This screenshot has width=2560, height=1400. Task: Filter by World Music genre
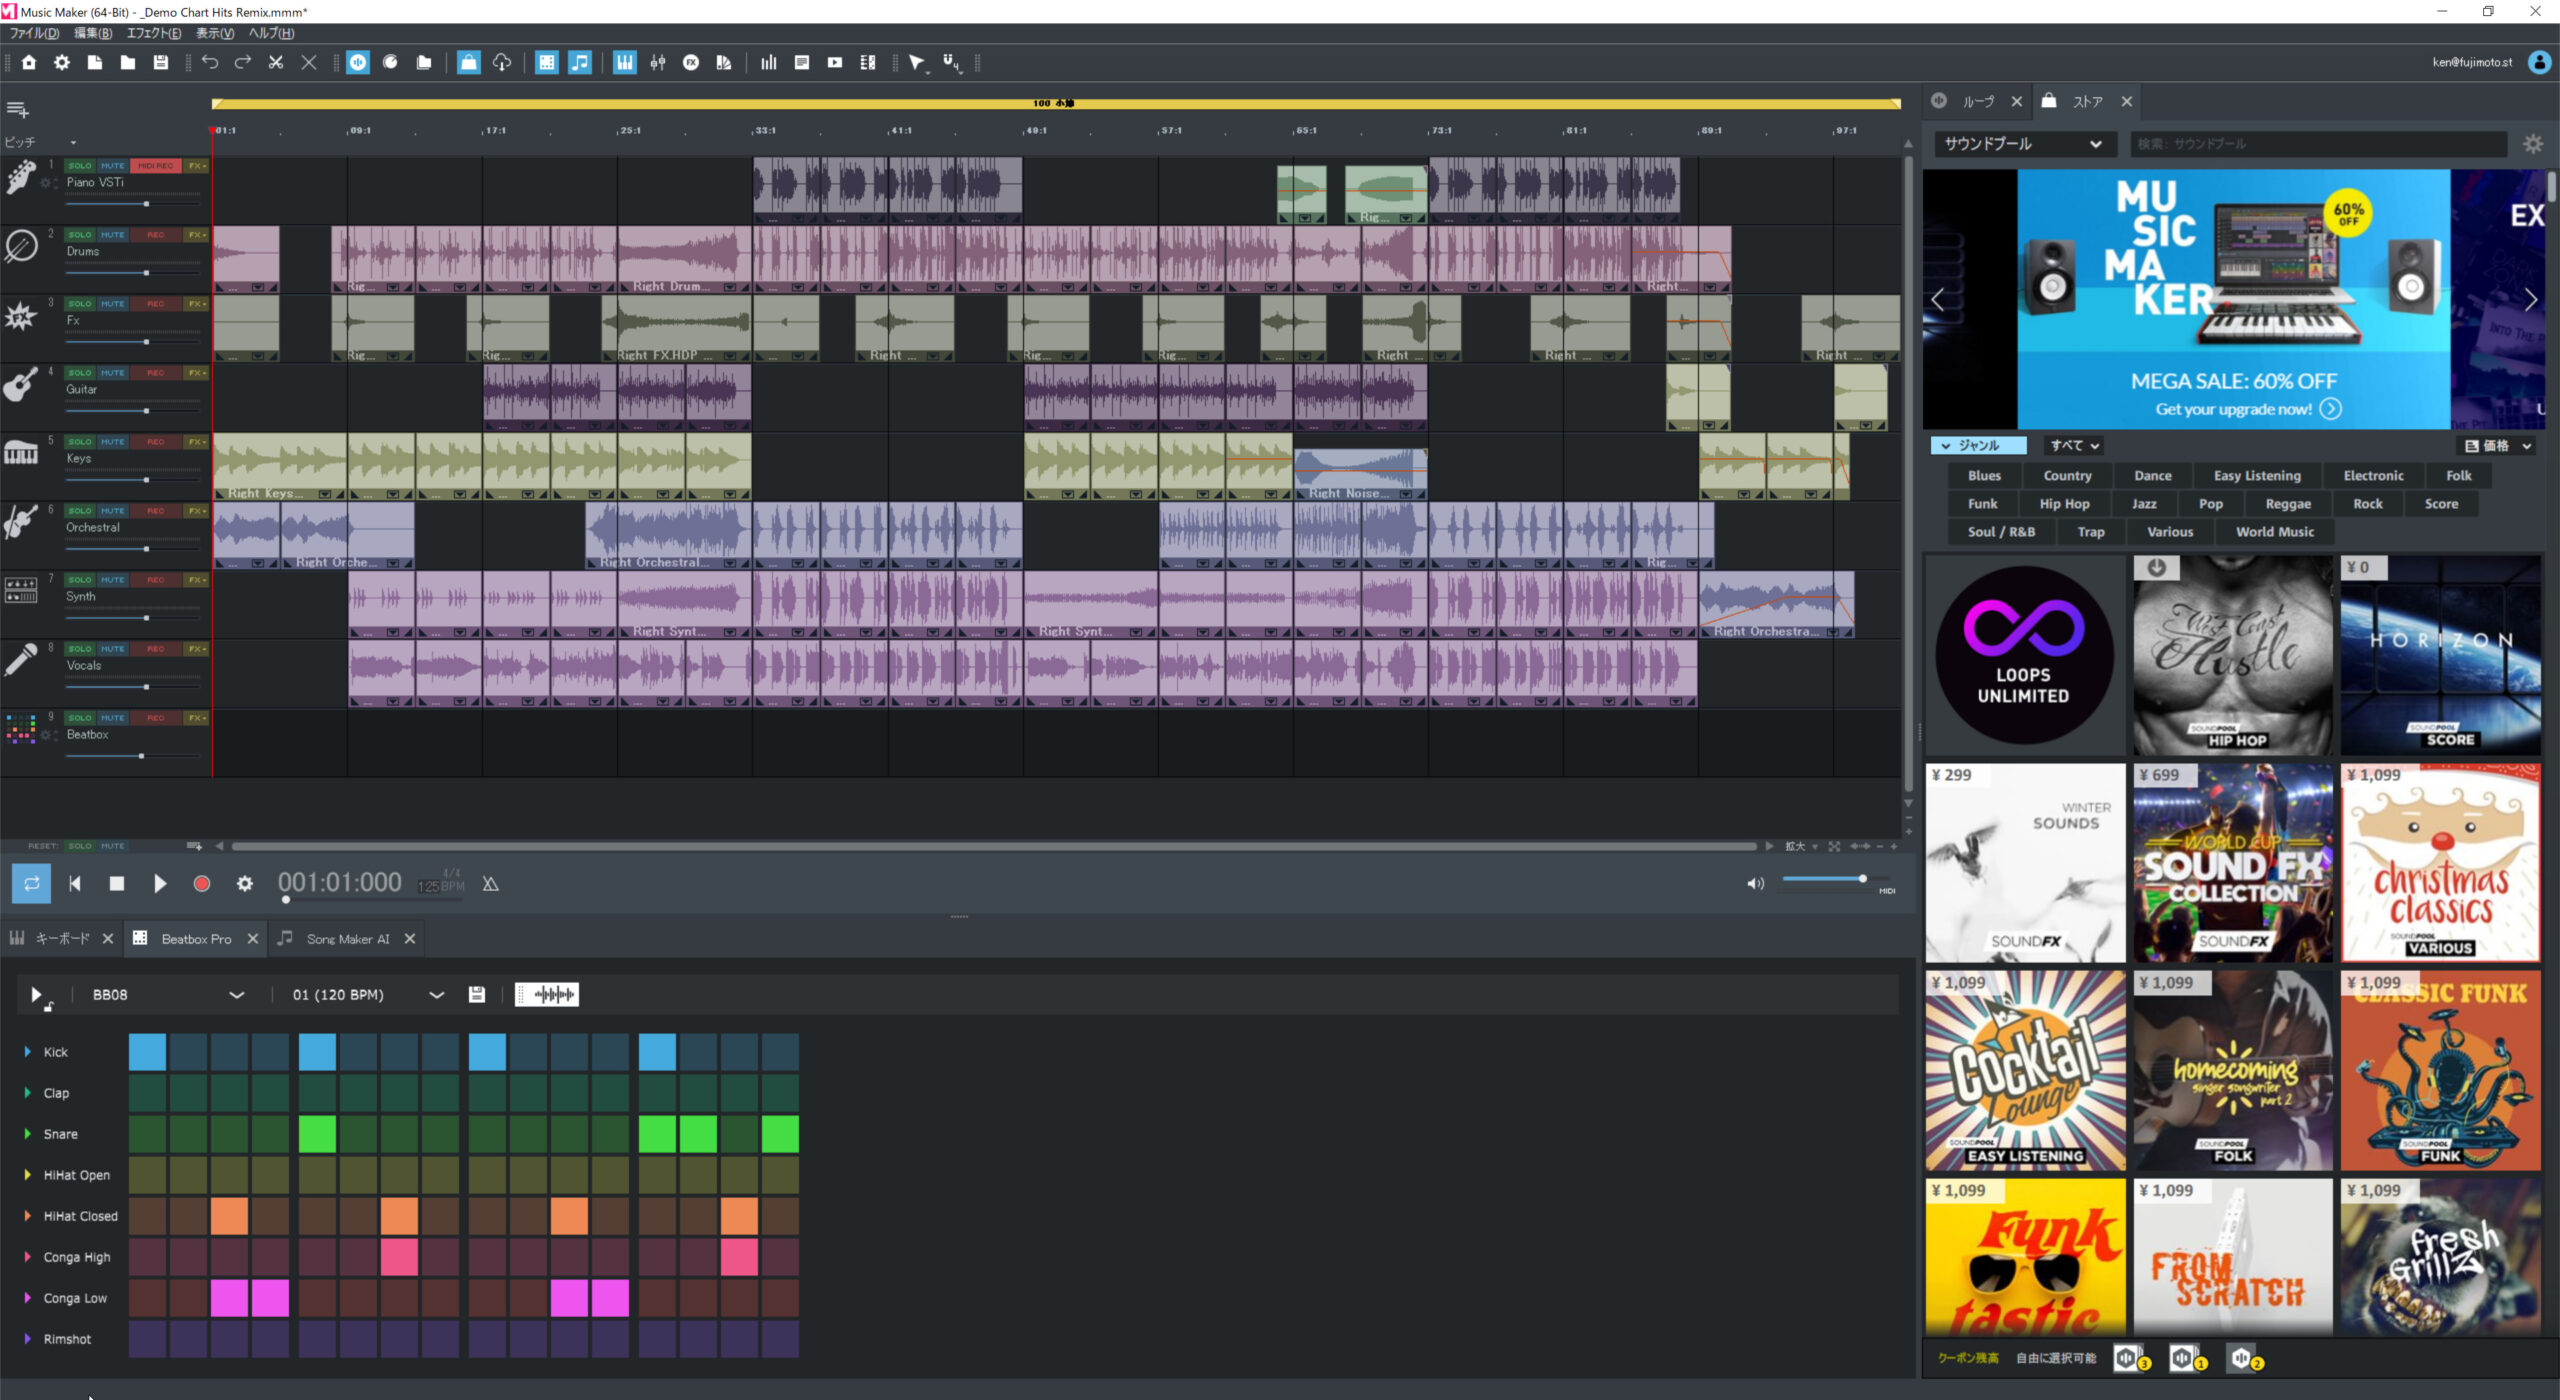pos(2275,532)
